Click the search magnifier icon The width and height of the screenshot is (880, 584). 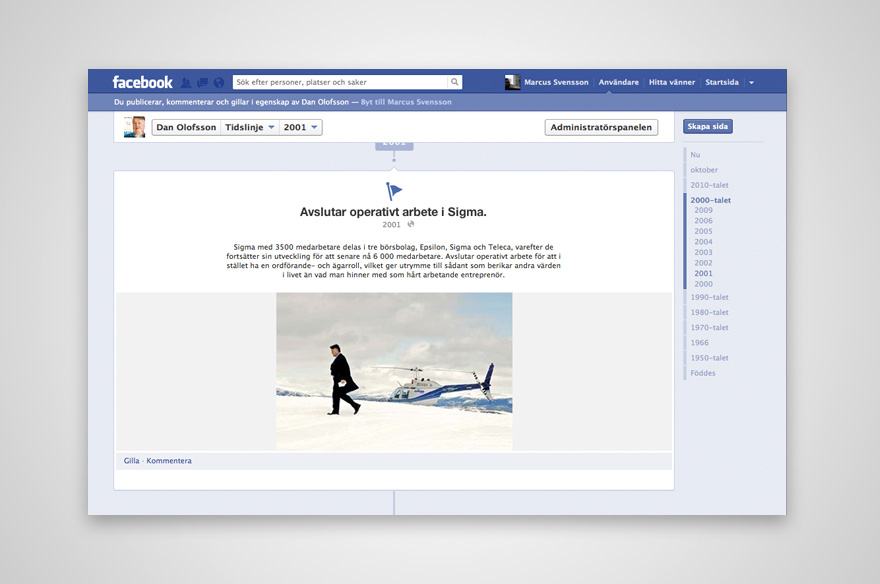pos(455,82)
